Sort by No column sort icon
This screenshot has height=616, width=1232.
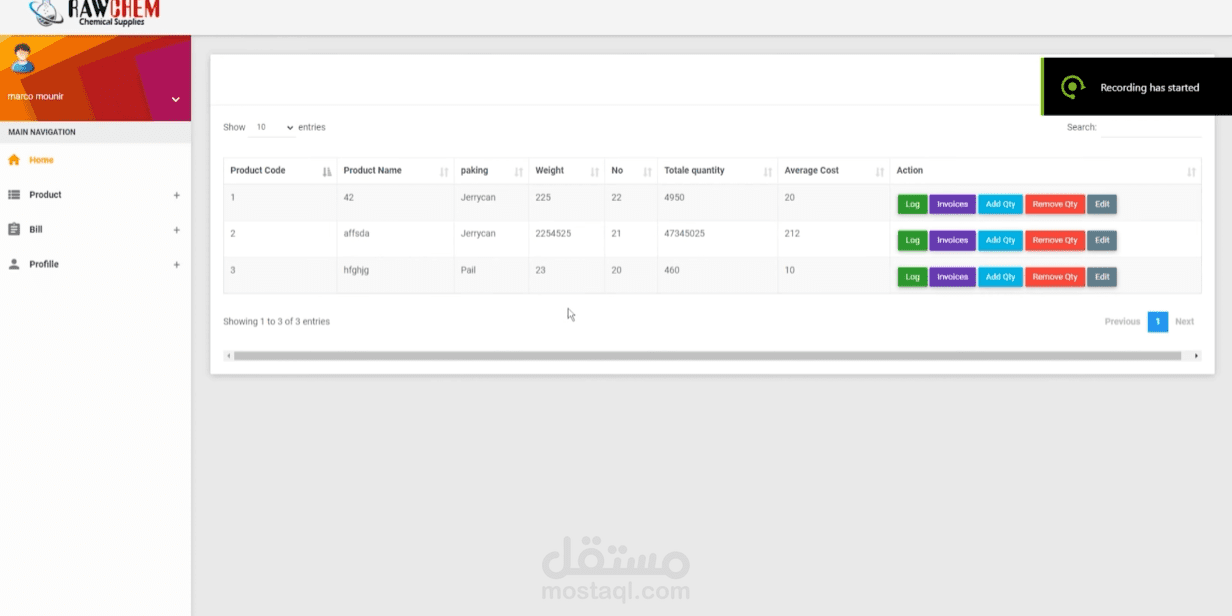click(647, 172)
